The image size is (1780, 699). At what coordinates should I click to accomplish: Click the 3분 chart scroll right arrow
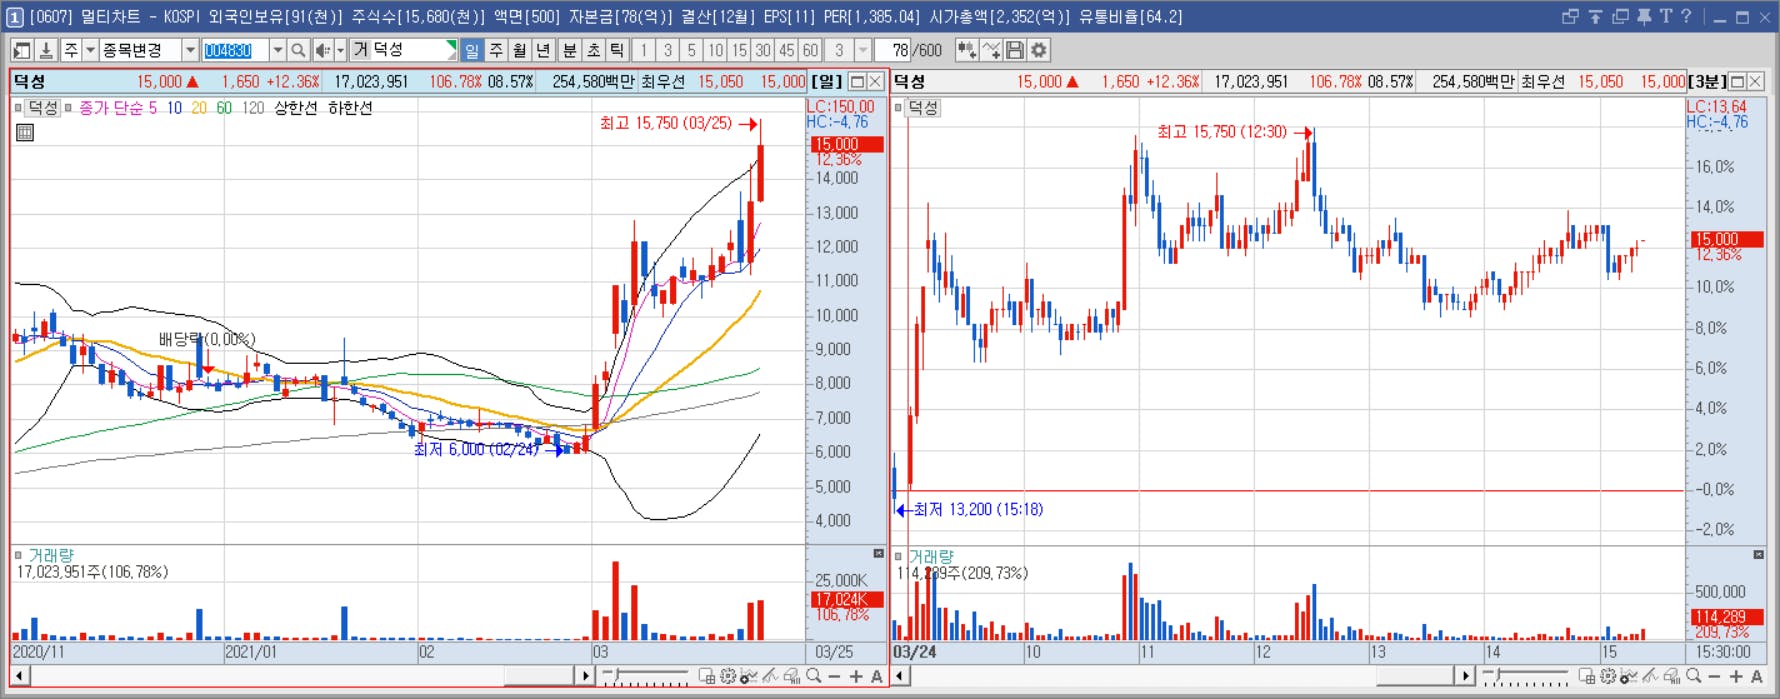[x=1465, y=676]
